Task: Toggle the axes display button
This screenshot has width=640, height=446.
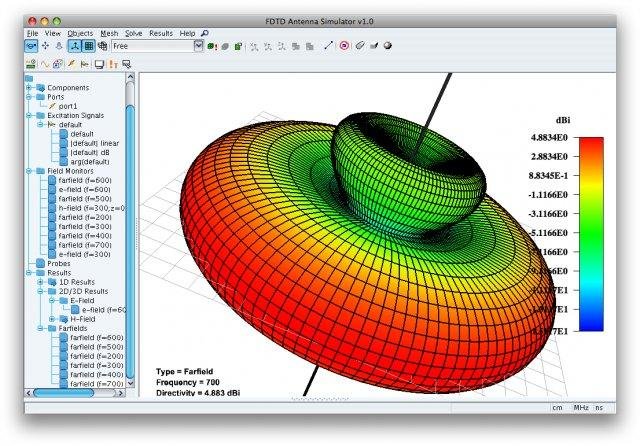Action: pyautogui.click(x=74, y=46)
